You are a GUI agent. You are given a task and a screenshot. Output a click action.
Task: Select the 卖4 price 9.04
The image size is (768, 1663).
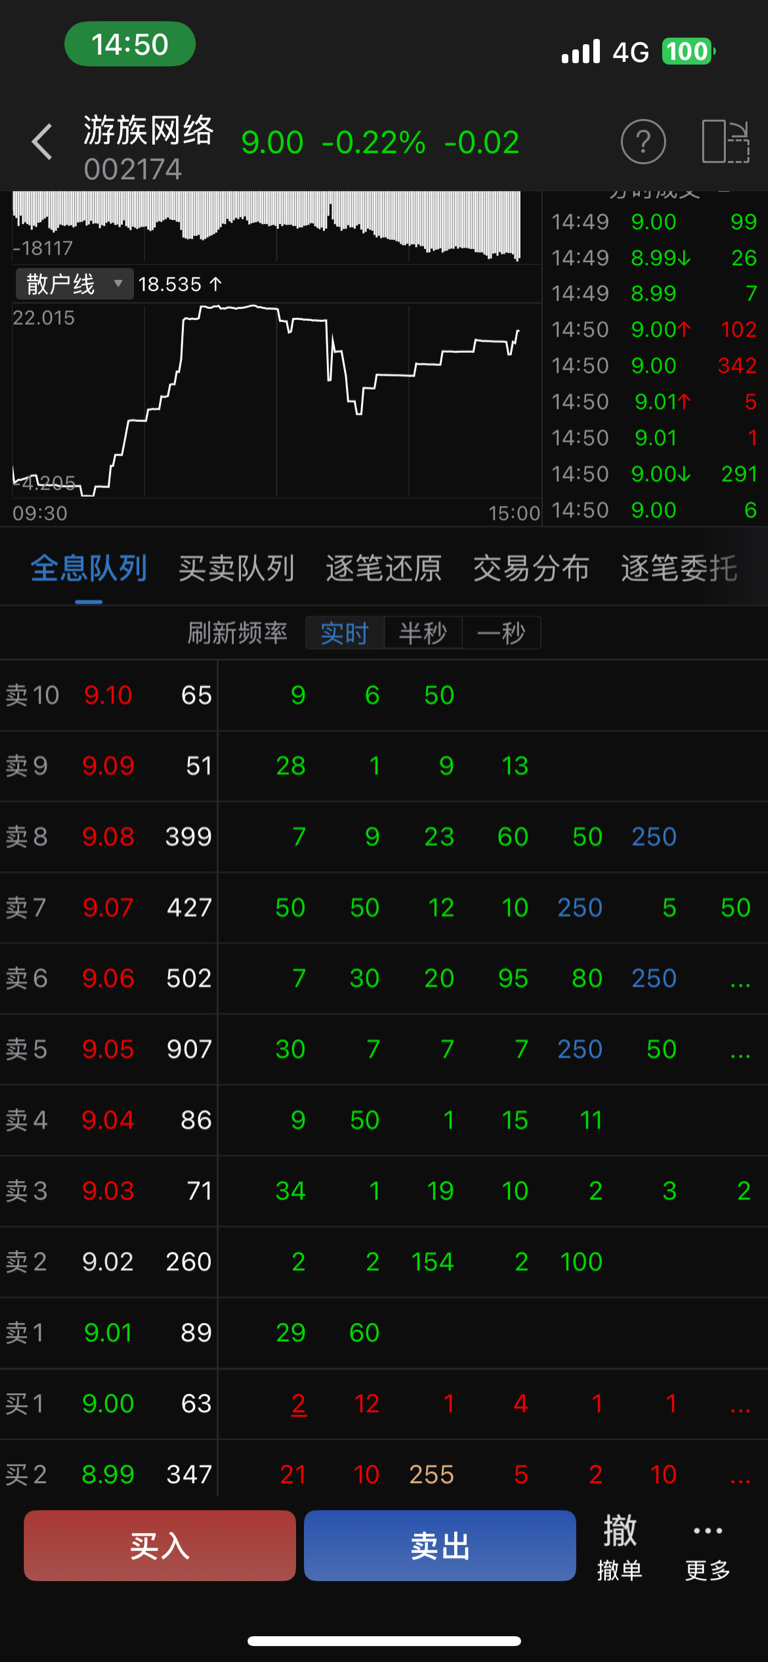[108, 1120]
